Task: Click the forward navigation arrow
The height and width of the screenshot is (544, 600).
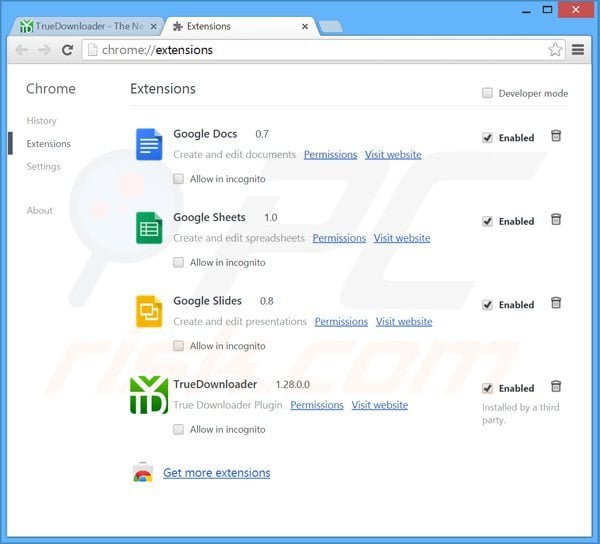Action: (x=45, y=50)
